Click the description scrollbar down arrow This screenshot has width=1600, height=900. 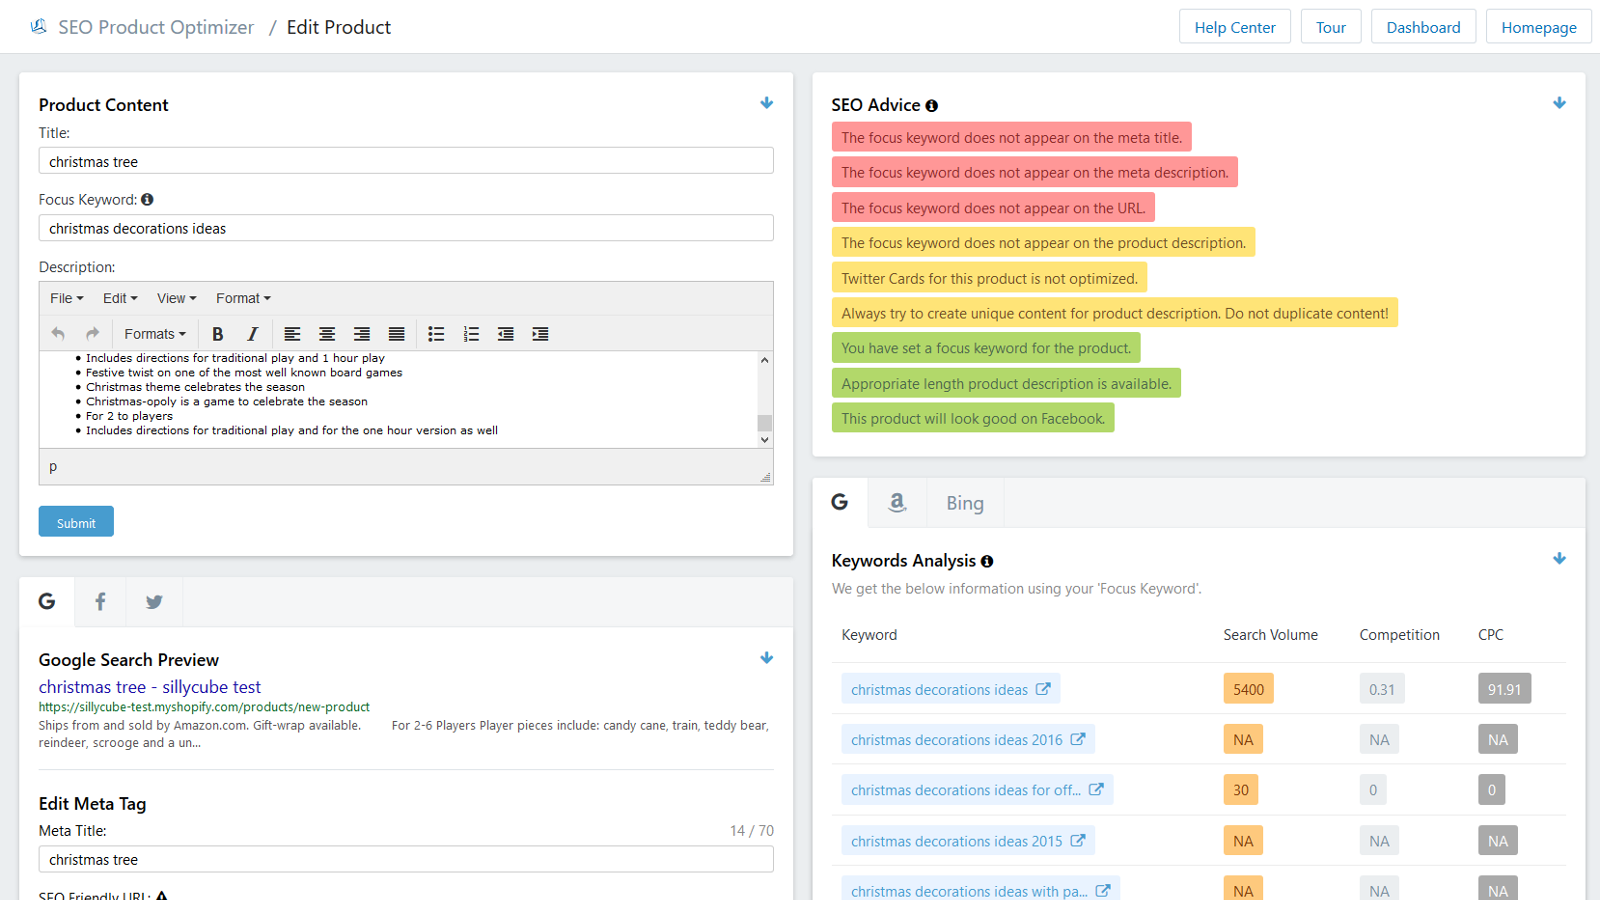pyautogui.click(x=765, y=439)
